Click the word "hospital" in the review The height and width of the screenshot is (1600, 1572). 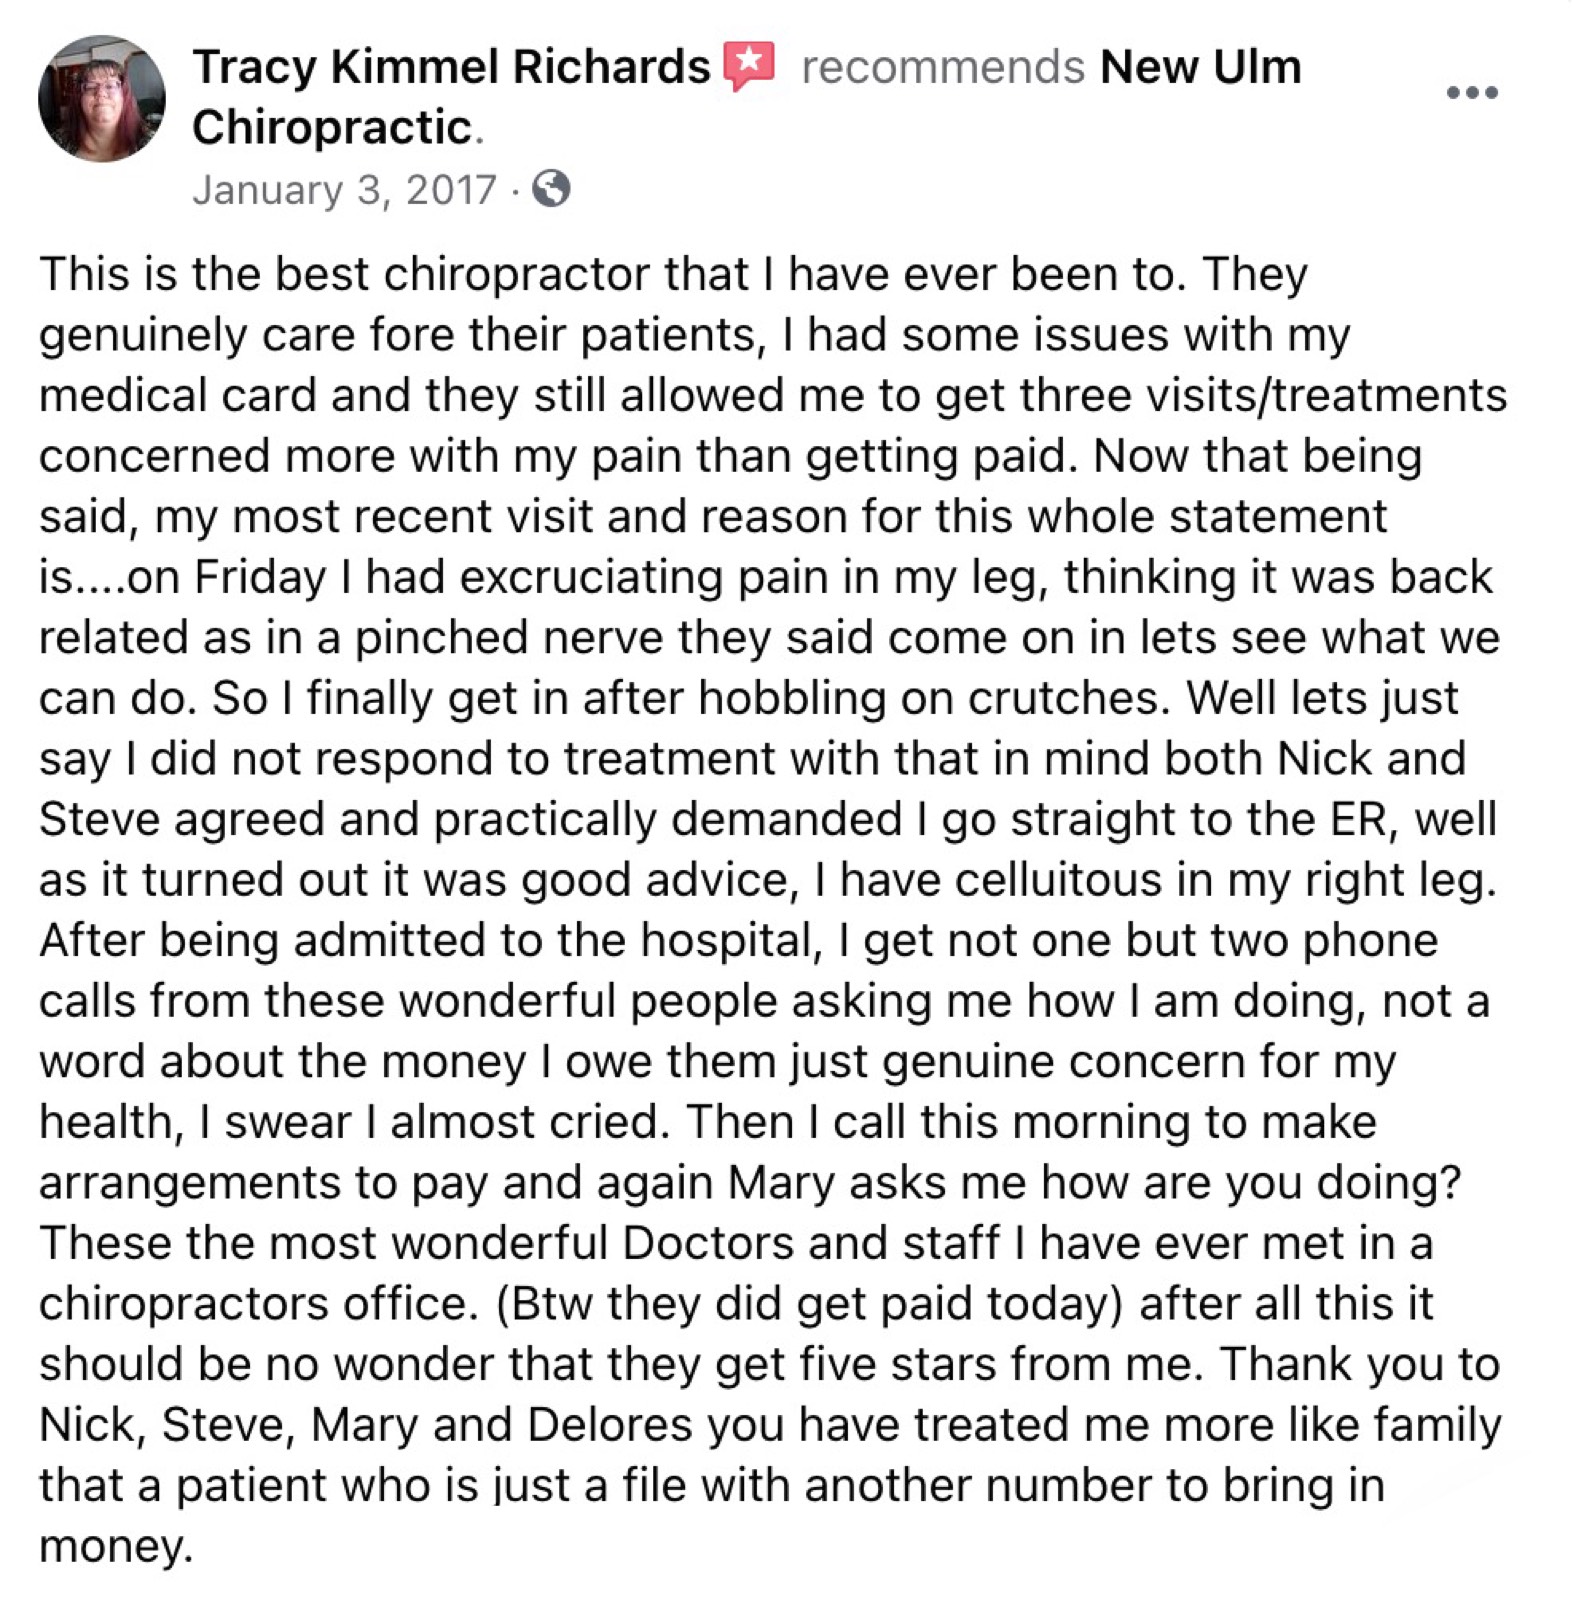(x=728, y=940)
